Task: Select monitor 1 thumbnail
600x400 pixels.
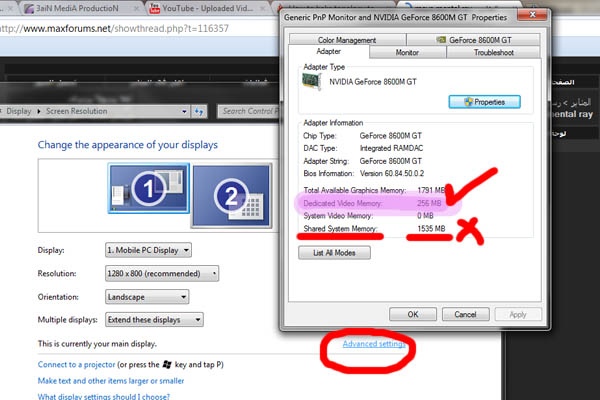Action: 148,188
